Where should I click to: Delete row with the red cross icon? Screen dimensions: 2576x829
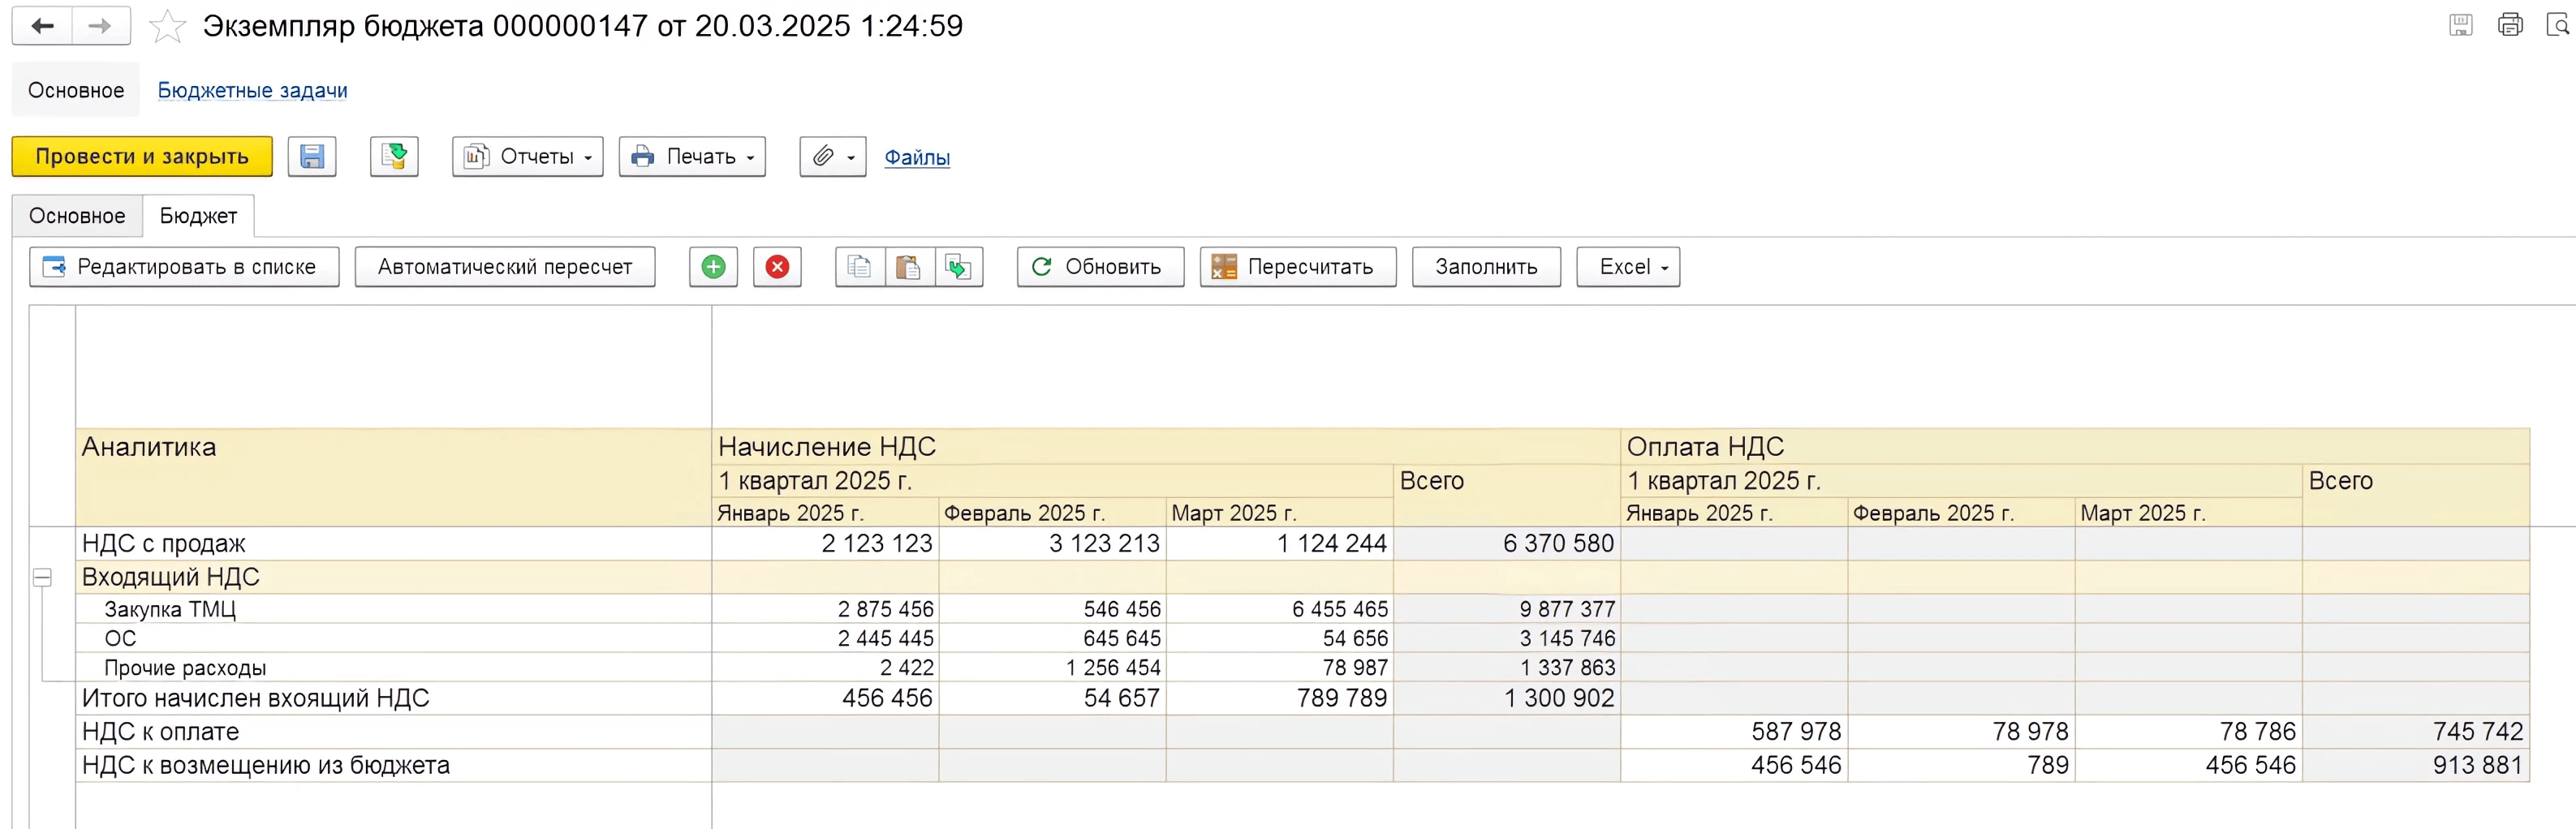(777, 267)
